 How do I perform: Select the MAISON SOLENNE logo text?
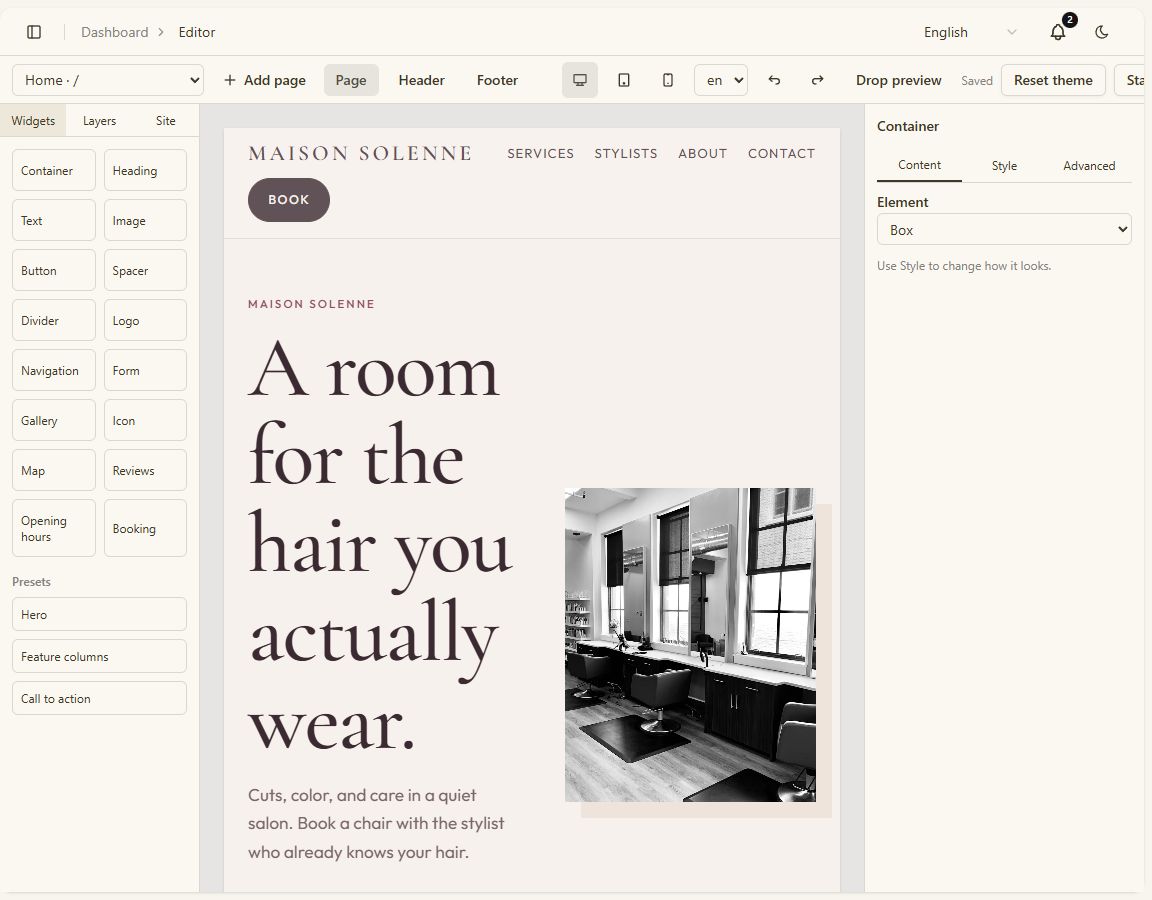click(360, 154)
